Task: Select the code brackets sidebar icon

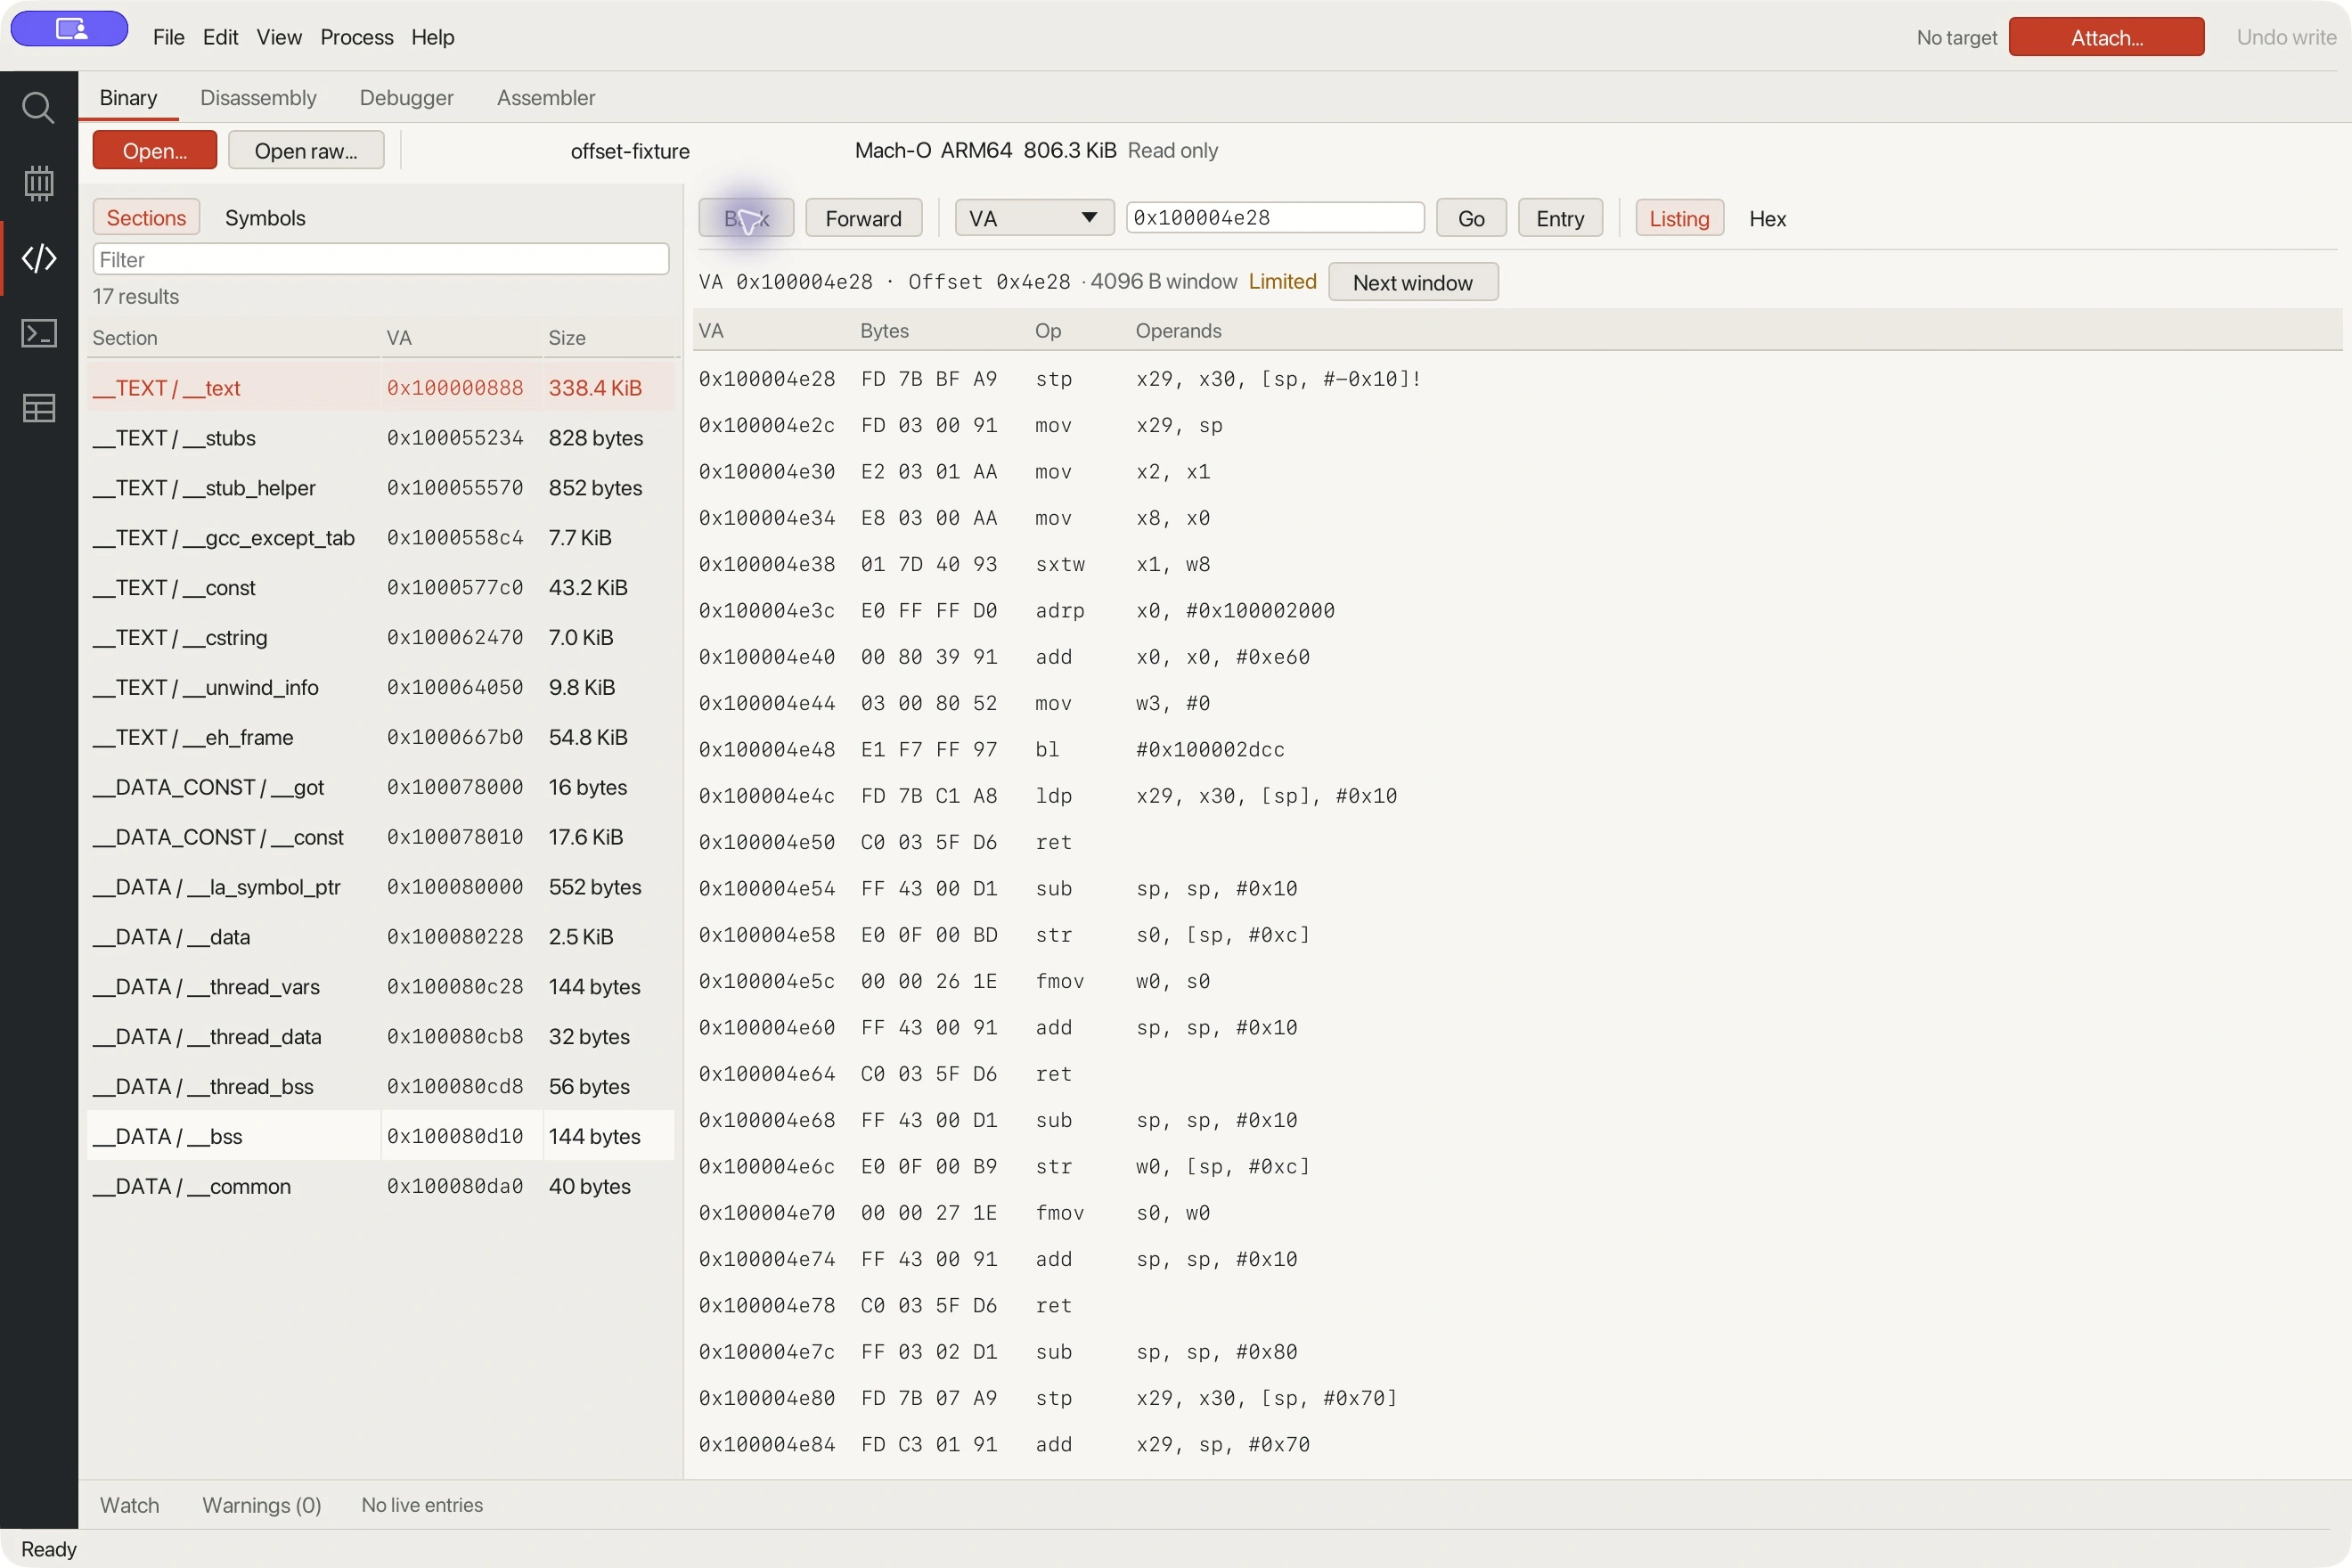Action: pyautogui.click(x=38, y=258)
